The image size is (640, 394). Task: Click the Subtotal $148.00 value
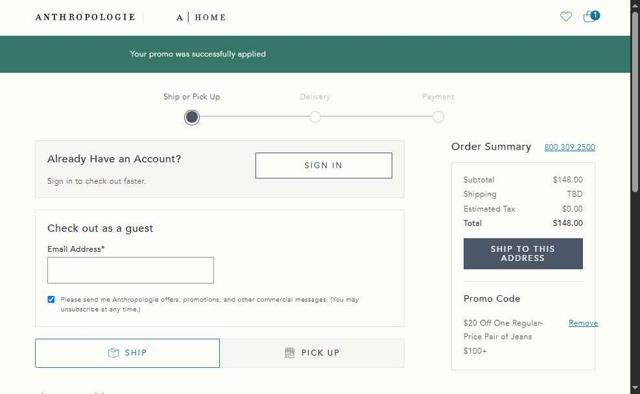click(x=567, y=180)
